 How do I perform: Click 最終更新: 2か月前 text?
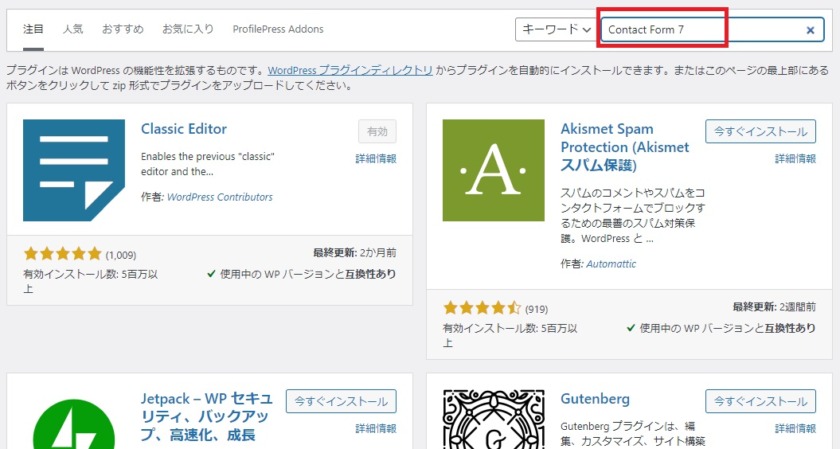click(x=355, y=253)
